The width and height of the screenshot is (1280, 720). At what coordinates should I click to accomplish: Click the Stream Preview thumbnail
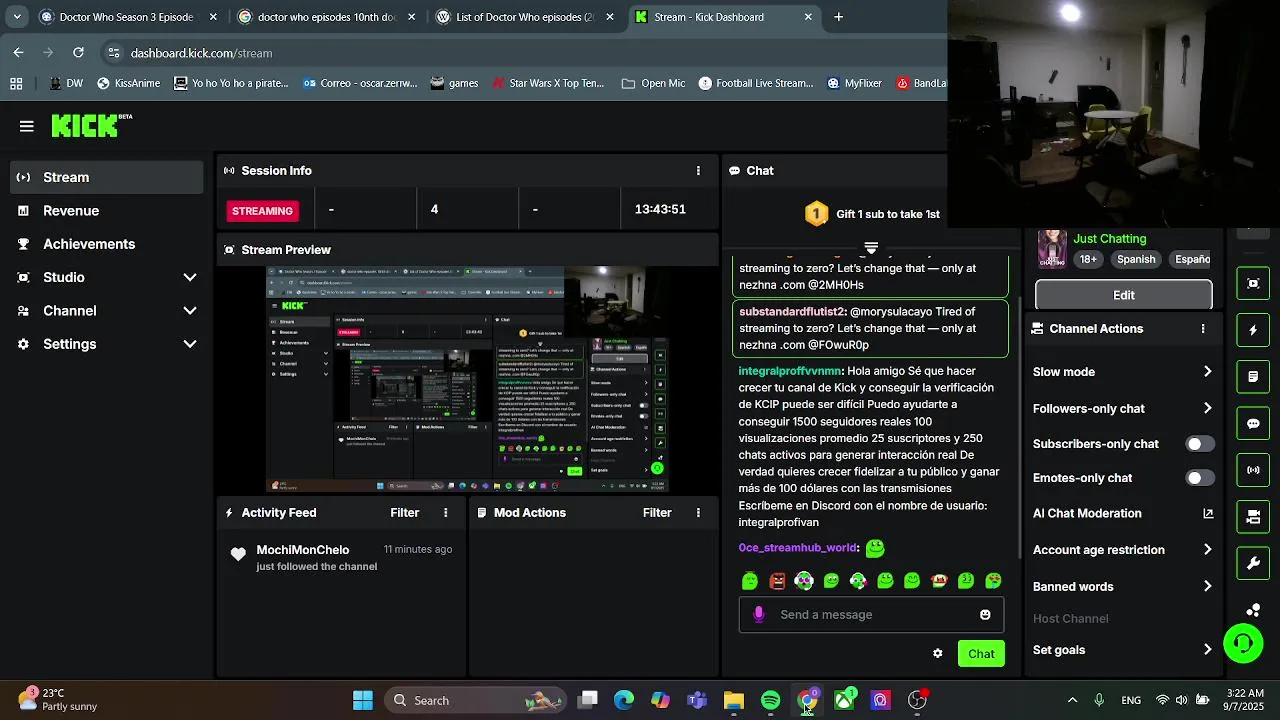click(467, 379)
